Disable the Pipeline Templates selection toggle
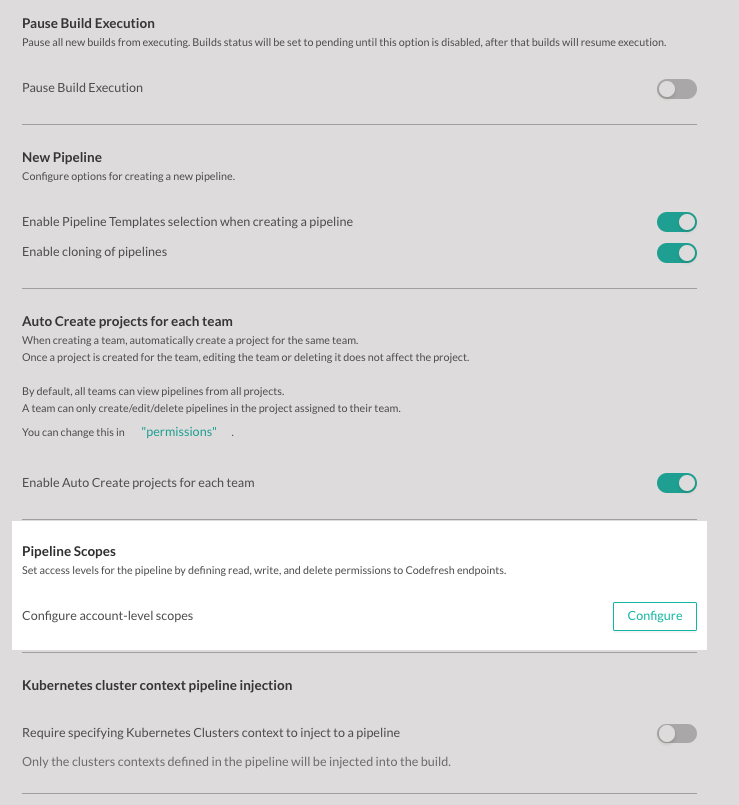 pyautogui.click(x=676, y=222)
